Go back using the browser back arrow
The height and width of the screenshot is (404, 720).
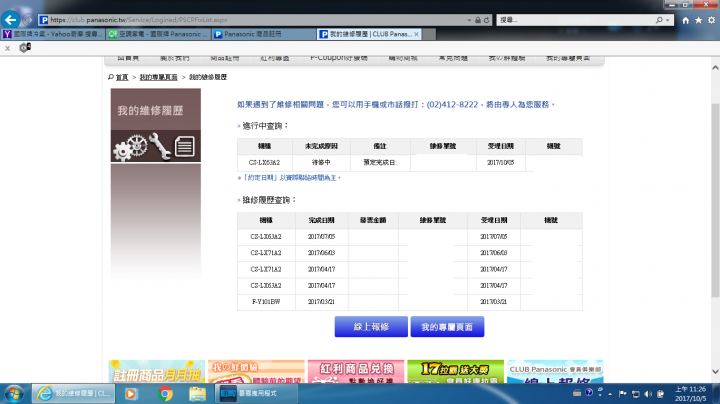tap(11, 20)
